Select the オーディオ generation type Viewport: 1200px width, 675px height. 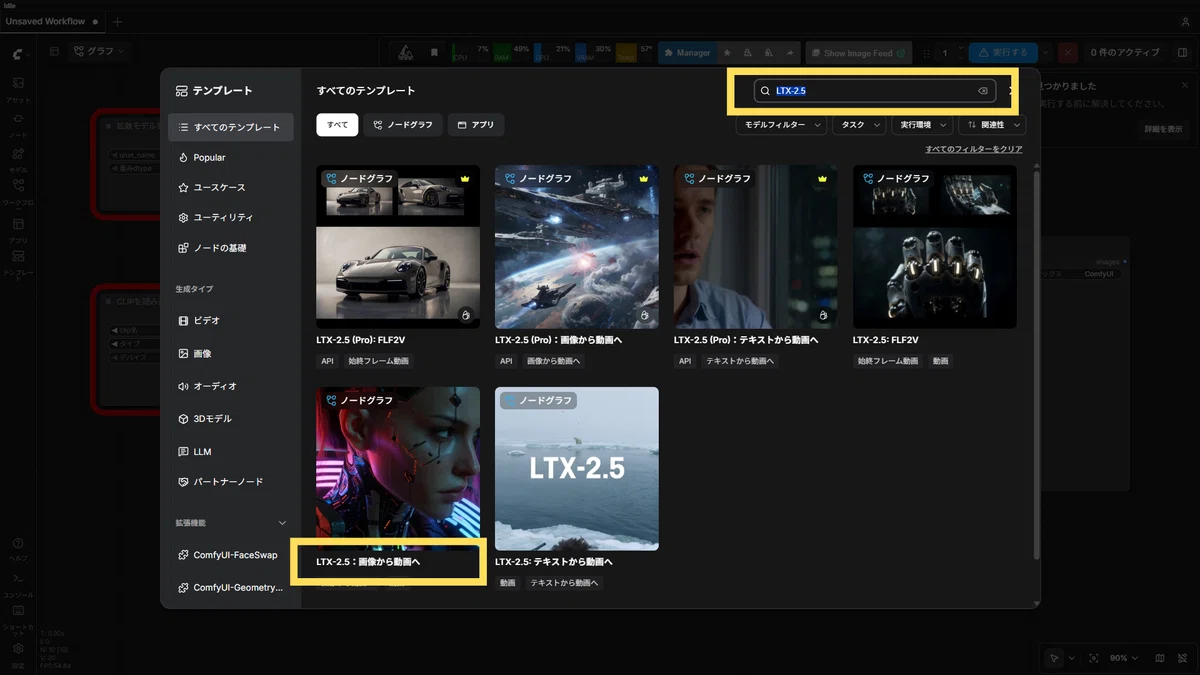click(x=231, y=386)
